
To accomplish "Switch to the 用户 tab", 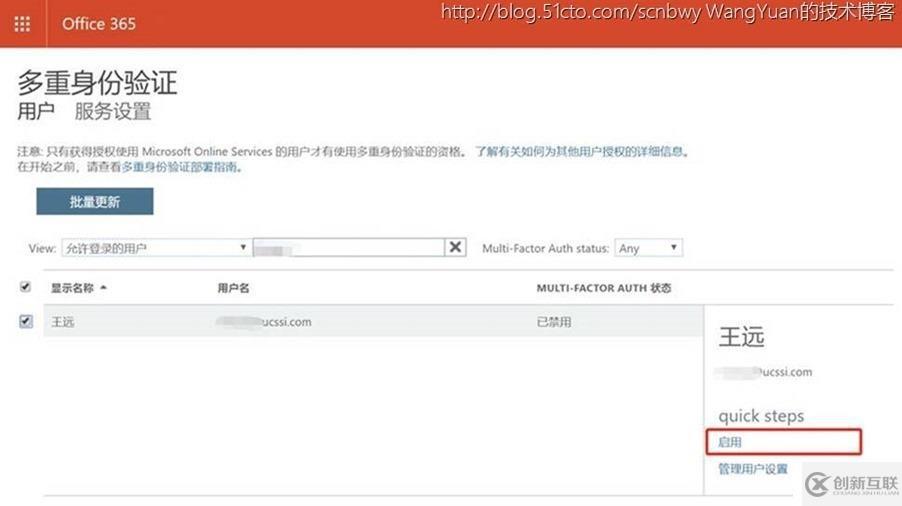I will coord(36,111).
